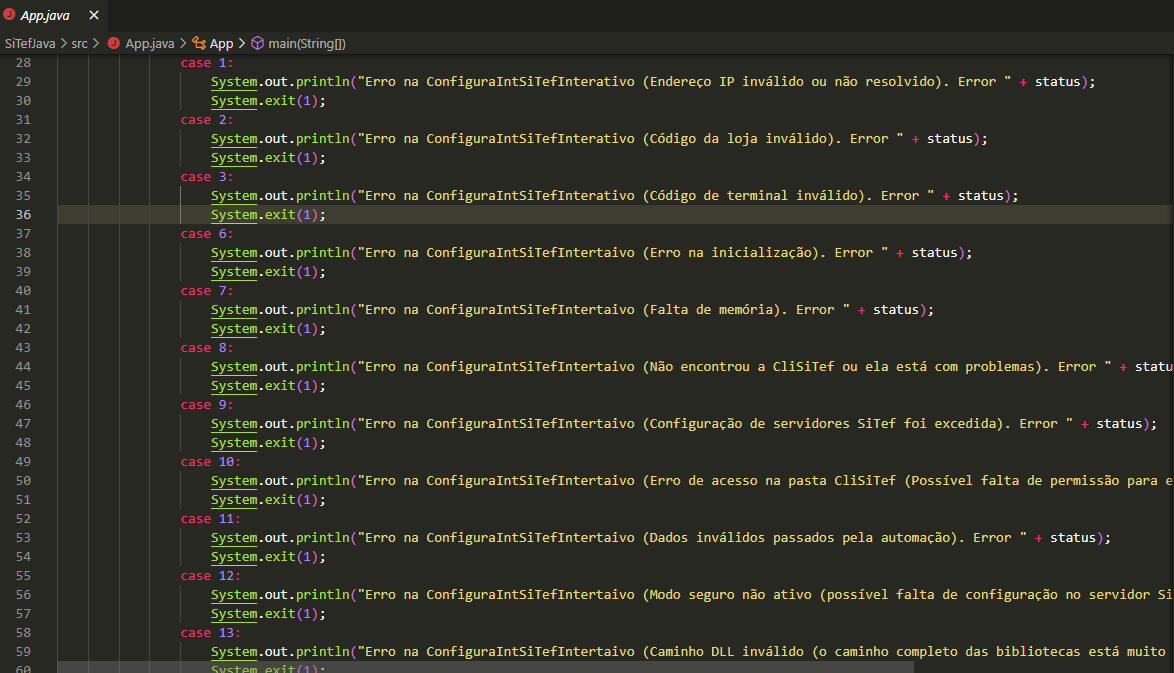Click the 'status' variable on line 53
Image resolution: width=1174 pixels, height=673 pixels.
pyautogui.click(x=1073, y=538)
